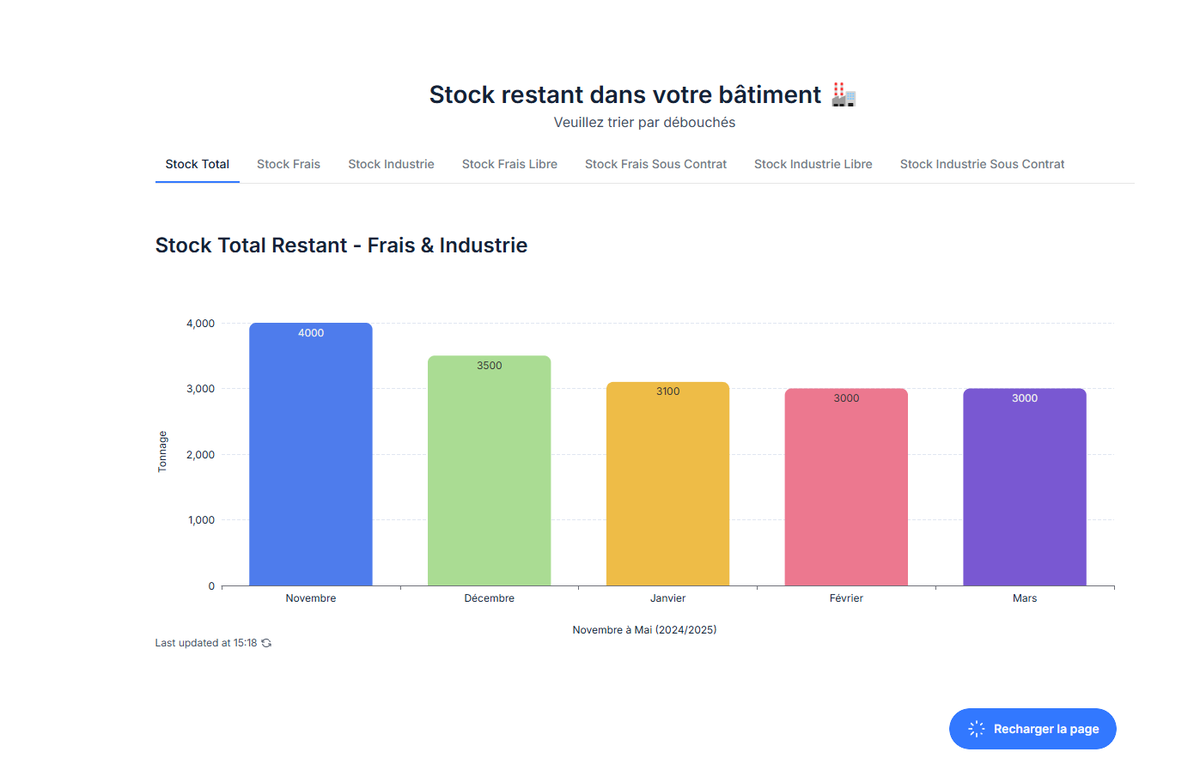The height and width of the screenshot is (758, 1200).
Task: Open Stock Frais Sous Contrat tab
Action: (655, 164)
